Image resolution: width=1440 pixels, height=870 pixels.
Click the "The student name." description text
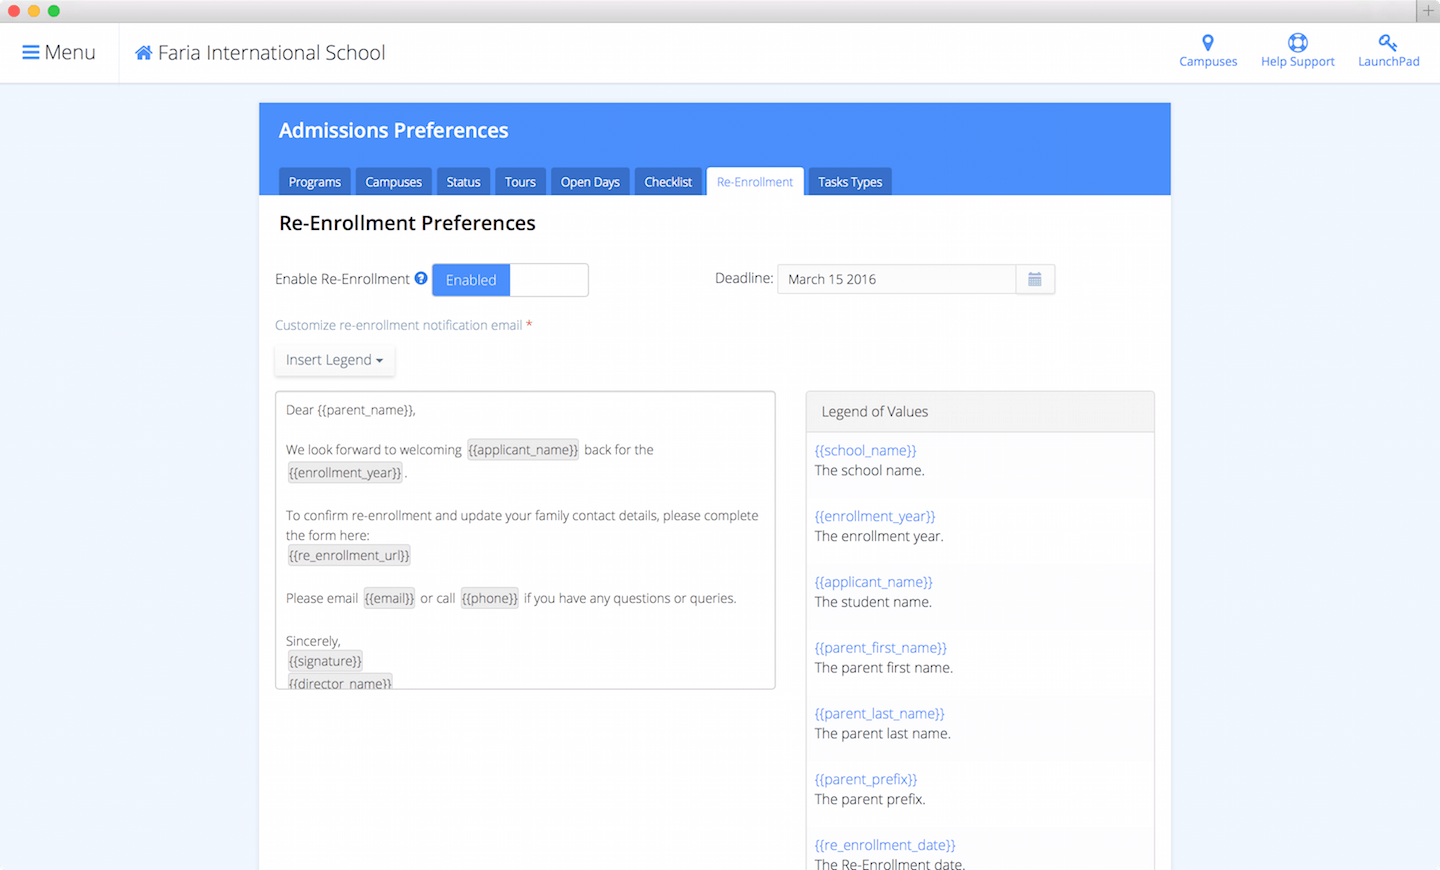coord(873,603)
